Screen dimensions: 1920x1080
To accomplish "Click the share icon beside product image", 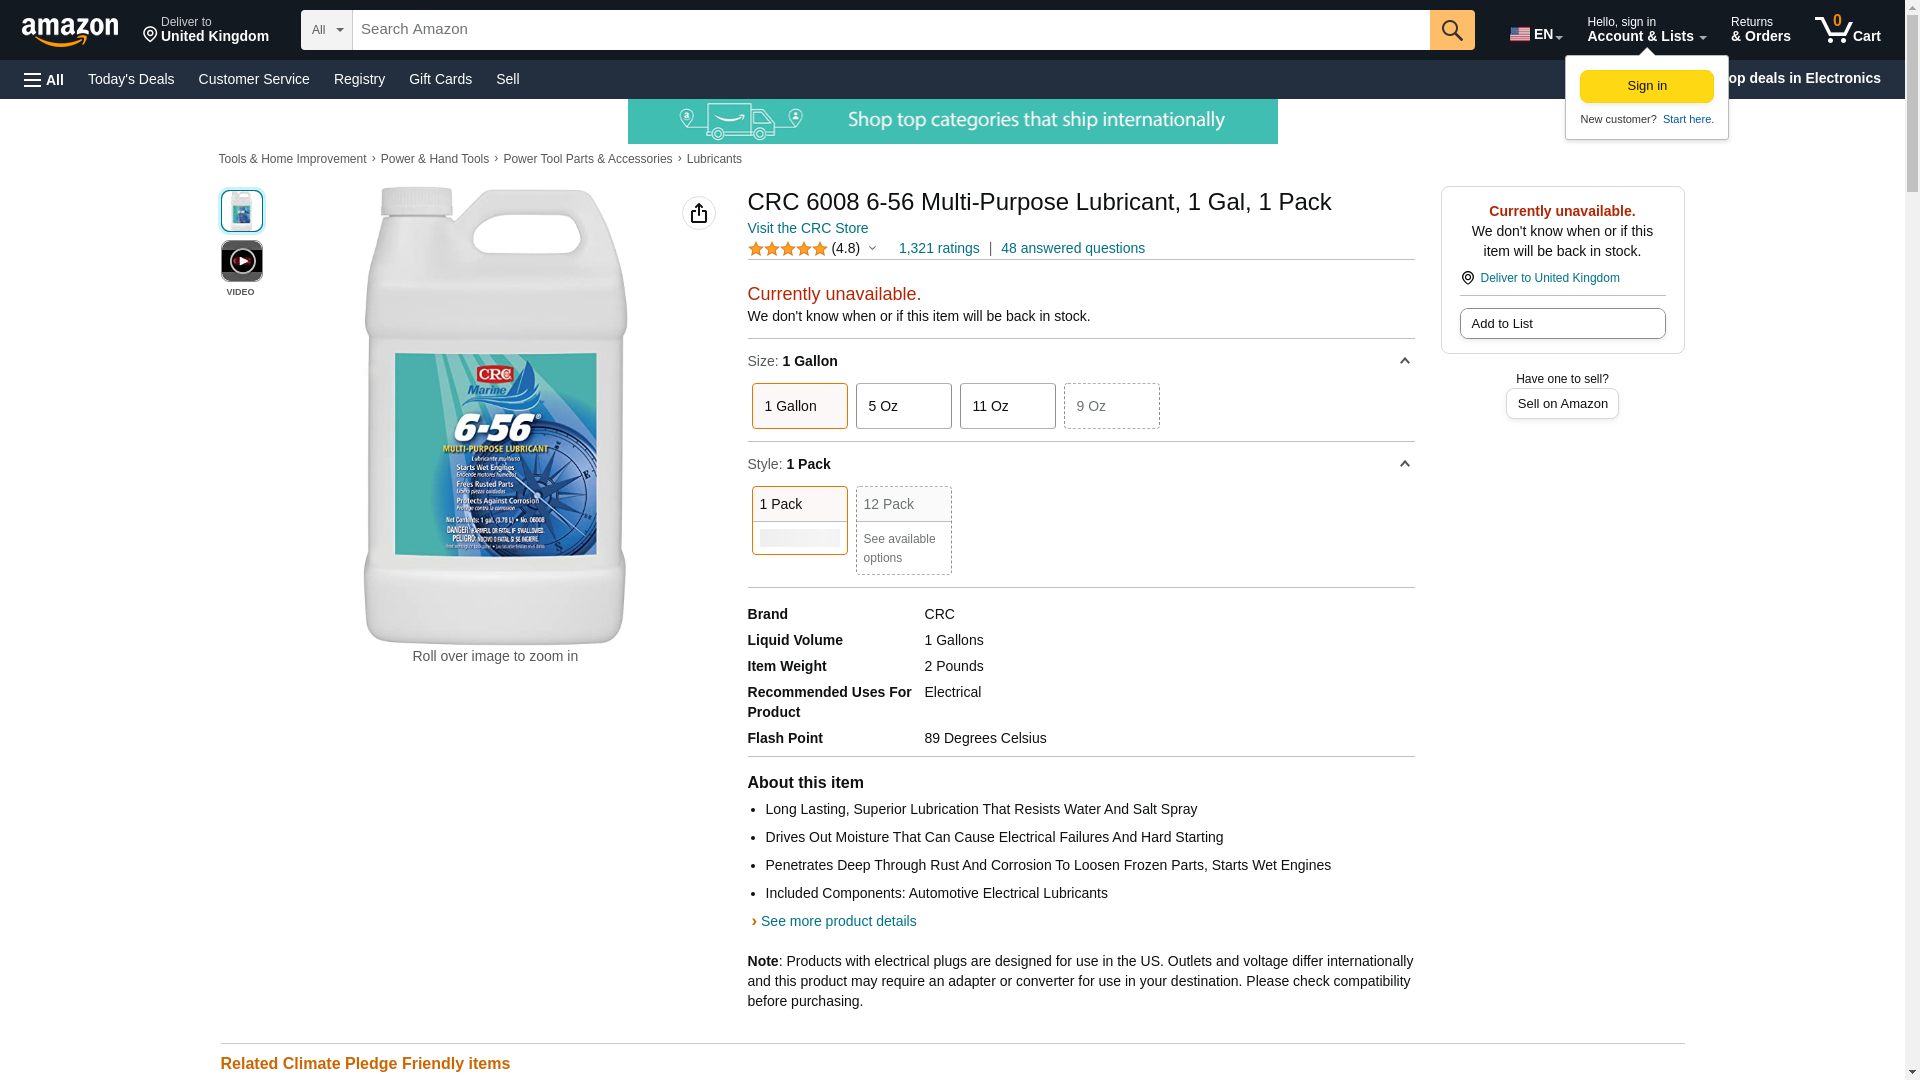I will pos(699,213).
